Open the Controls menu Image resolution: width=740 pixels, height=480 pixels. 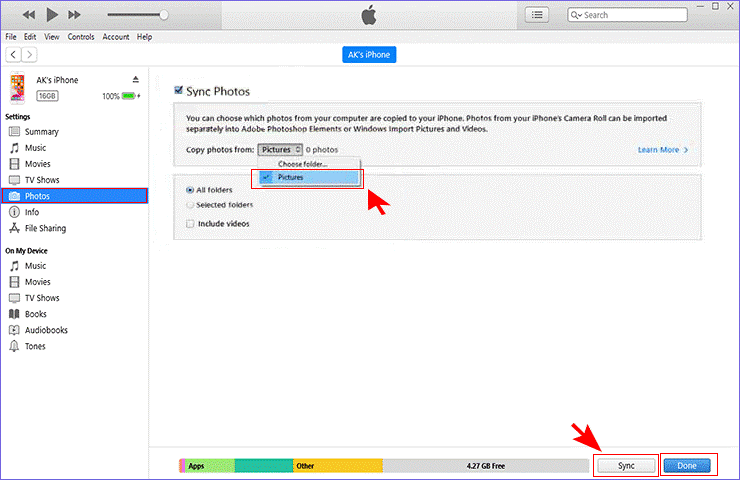(x=81, y=37)
